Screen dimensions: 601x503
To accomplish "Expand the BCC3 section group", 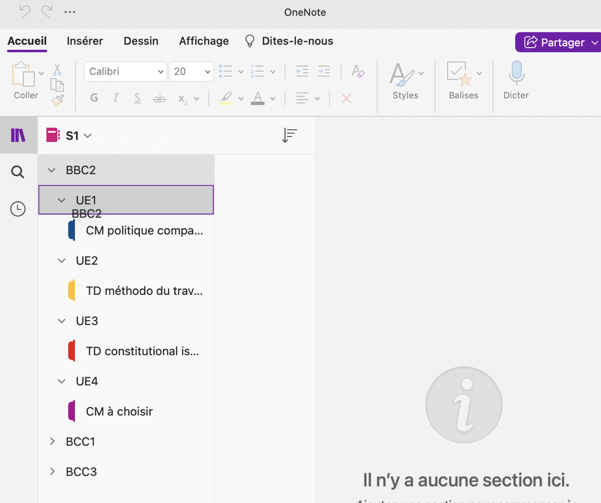I will coord(52,471).
